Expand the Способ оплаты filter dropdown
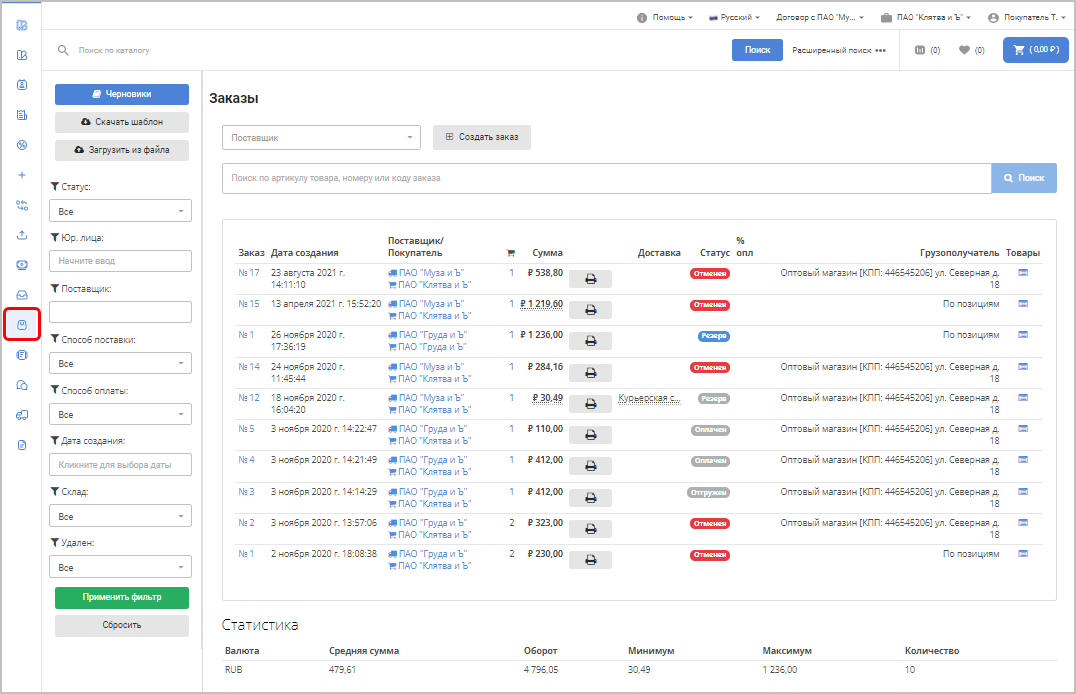This screenshot has width=1076, height=694. 120,415
